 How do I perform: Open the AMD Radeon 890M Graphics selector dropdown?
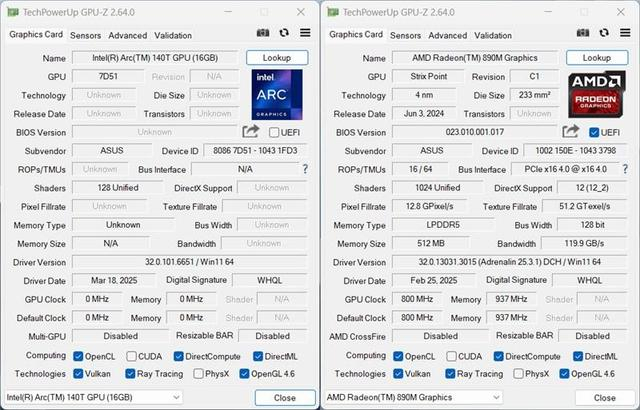[x=413, y=397]
